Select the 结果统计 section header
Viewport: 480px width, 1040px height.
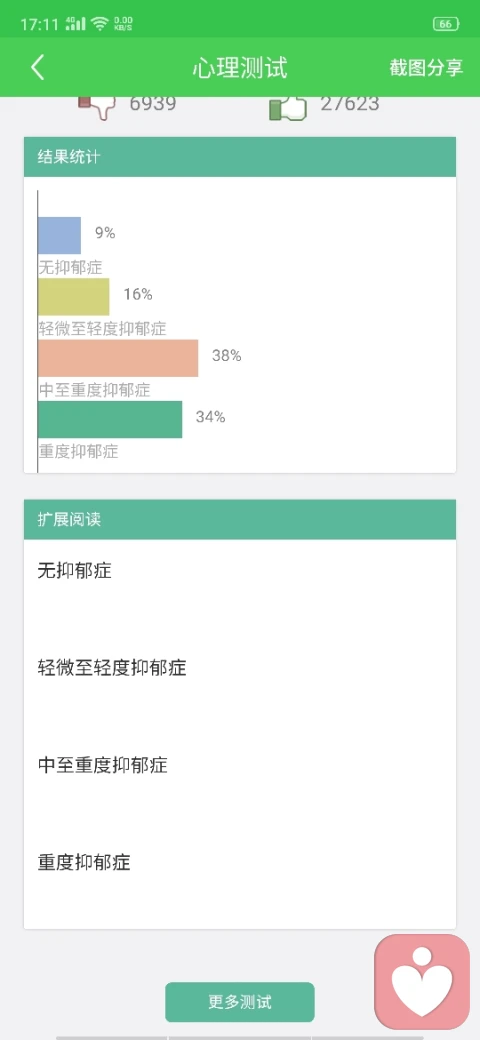click(x=240, y=157)
